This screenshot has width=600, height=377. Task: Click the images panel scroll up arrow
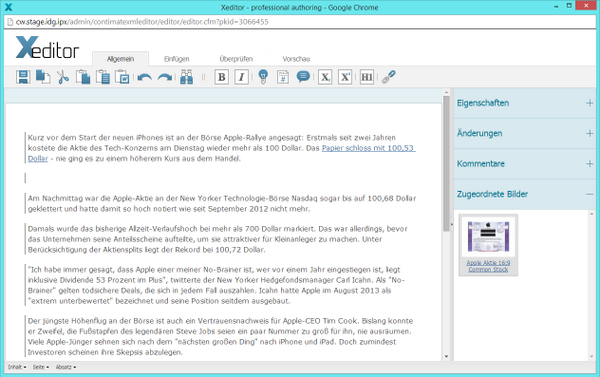592,214
